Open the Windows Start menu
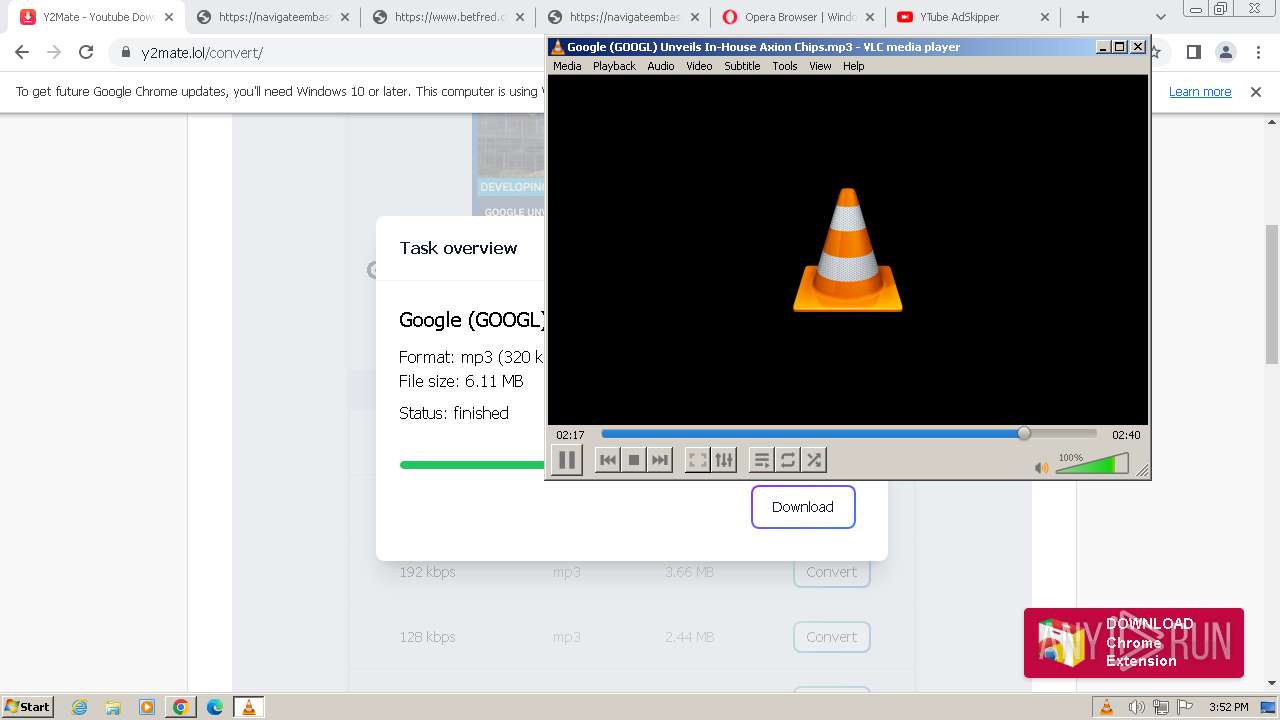This screenshot has width=1280, height=720. click(x=28, y=707)
